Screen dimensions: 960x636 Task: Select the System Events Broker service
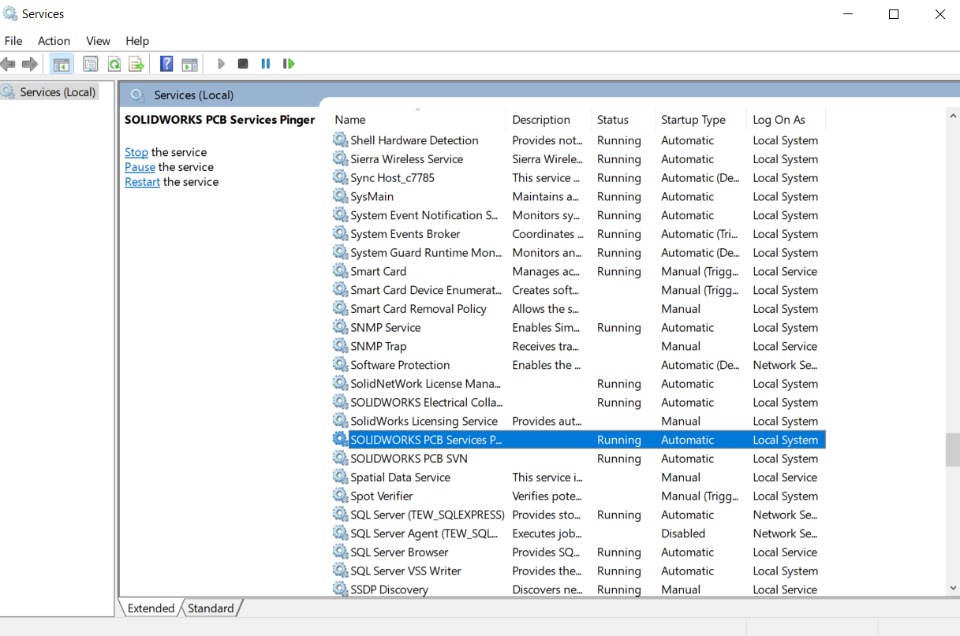point(579,234)
